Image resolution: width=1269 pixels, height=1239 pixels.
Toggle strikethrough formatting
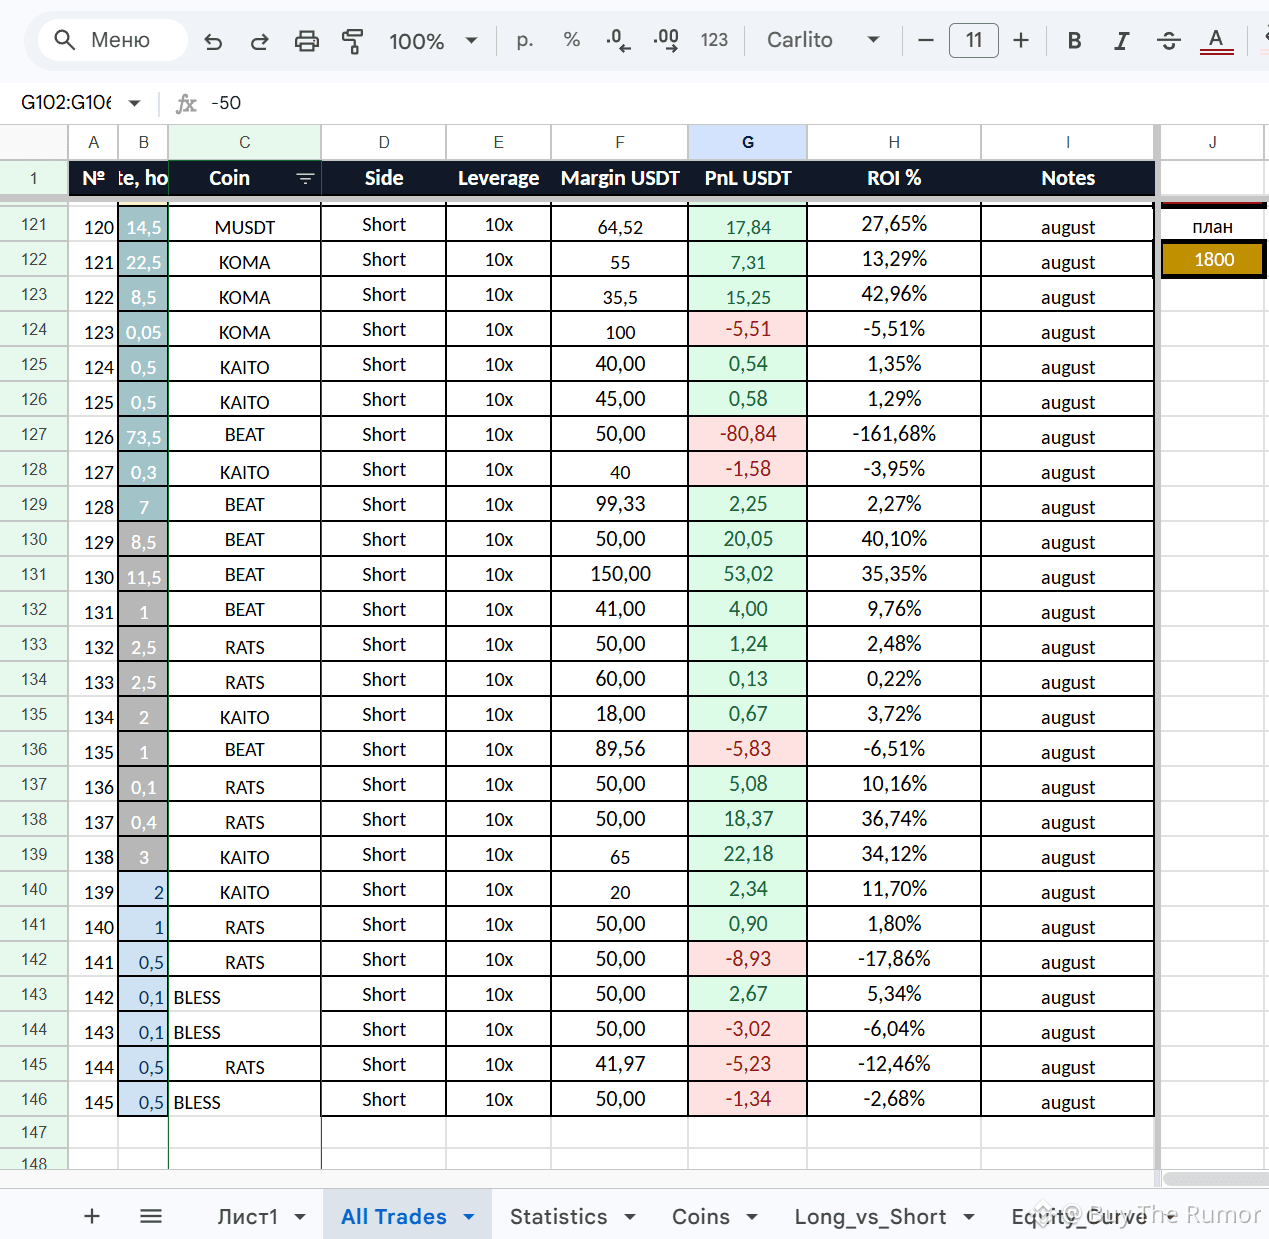pos(1168,40)
